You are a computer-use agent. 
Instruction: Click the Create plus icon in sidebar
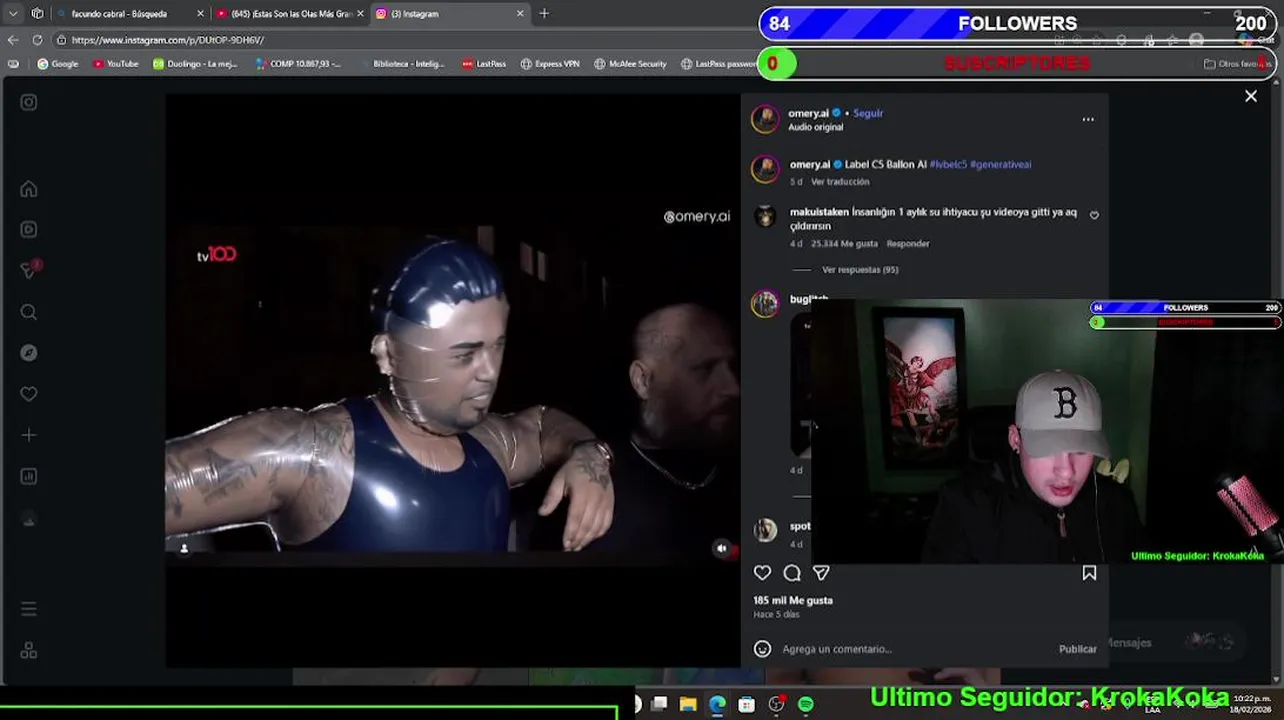[x=29, y=435]
